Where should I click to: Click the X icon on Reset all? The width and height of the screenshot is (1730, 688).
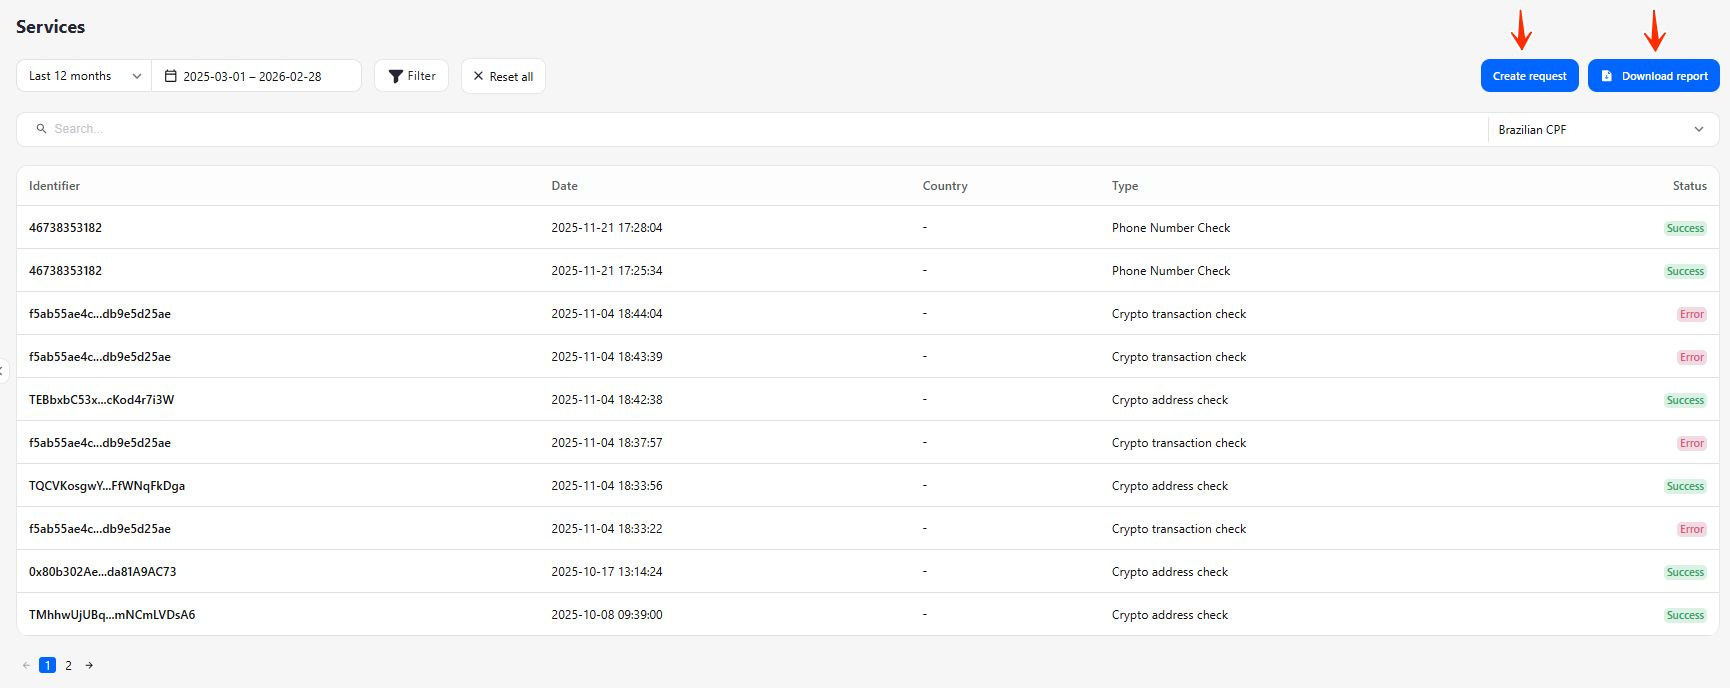pos(478,76)
